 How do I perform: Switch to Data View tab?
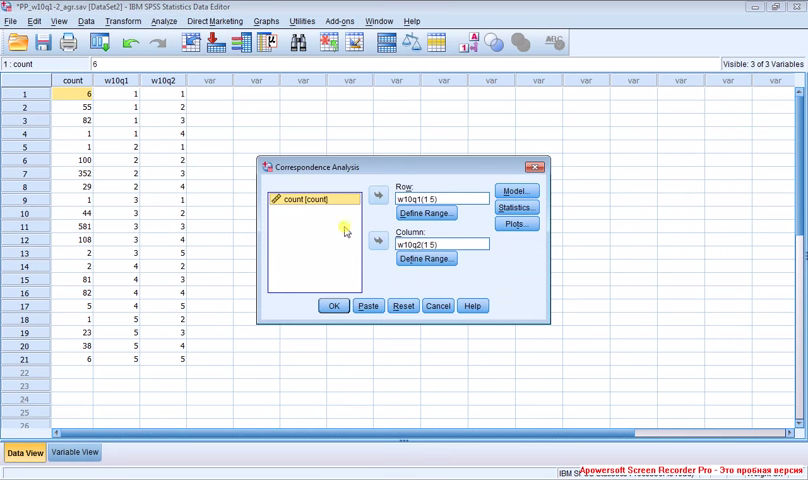pyautogui.click(x=25, y=453)
